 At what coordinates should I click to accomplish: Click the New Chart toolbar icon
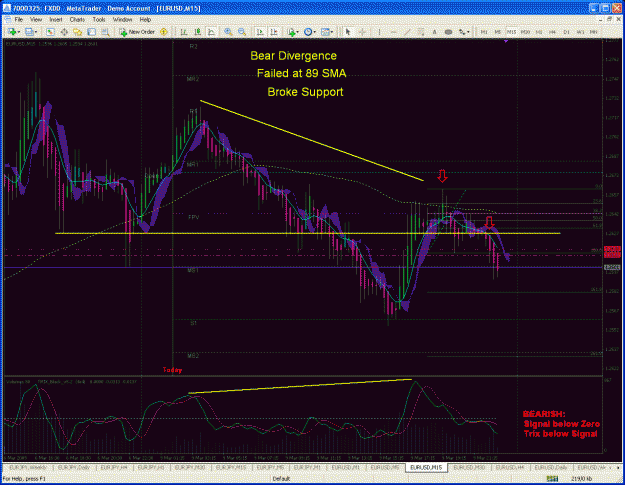pyautogui.click(x=12, y=32)
